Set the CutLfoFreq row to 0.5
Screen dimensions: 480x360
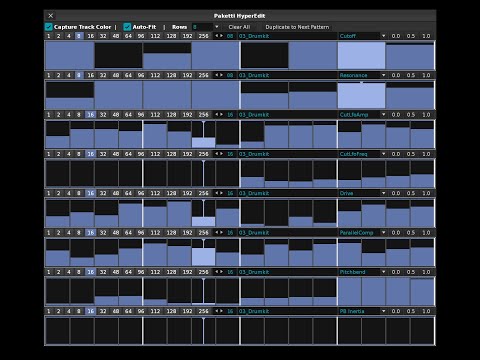411,154
